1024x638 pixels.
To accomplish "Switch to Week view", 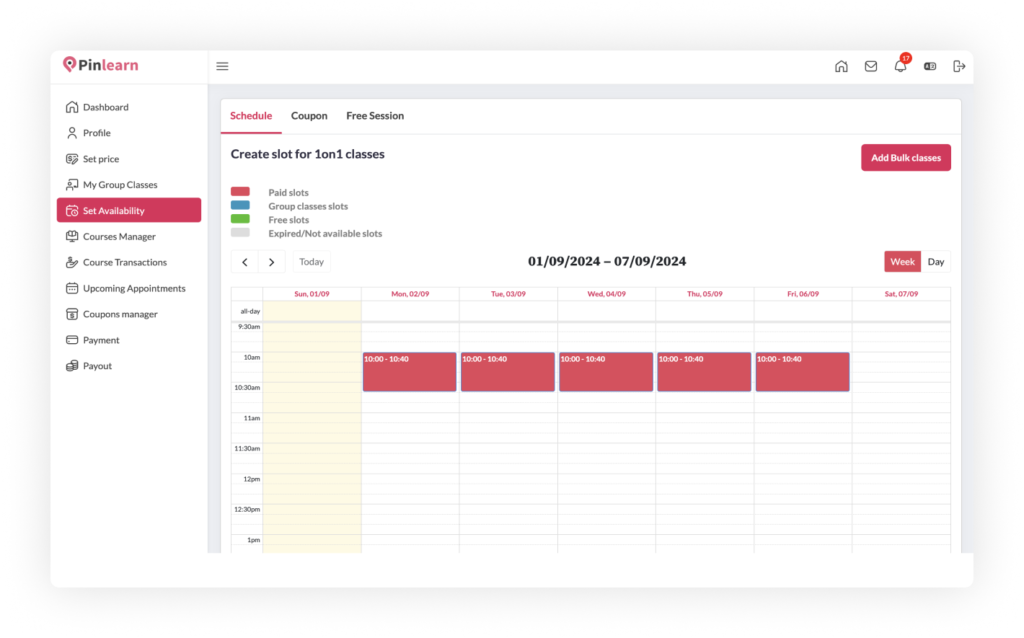I will coord(902,261).
